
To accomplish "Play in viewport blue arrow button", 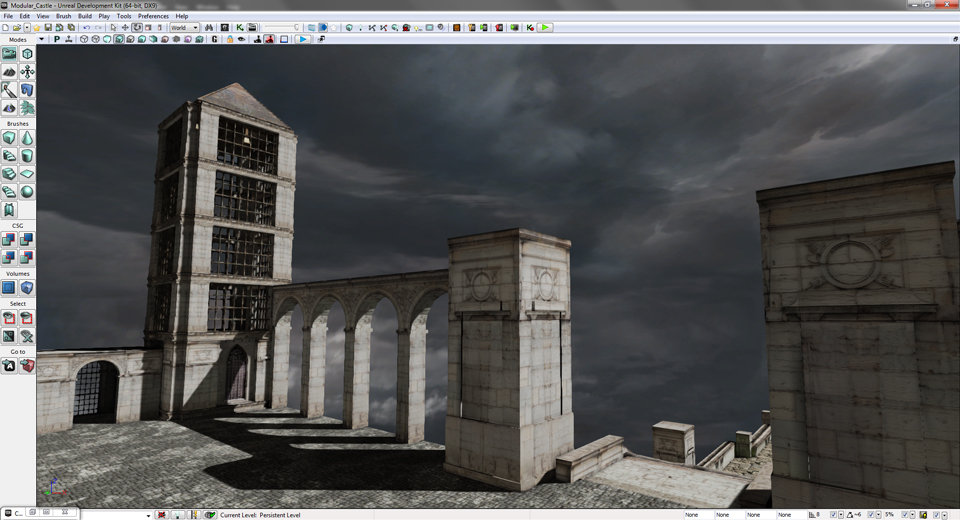I will (302, 39).
